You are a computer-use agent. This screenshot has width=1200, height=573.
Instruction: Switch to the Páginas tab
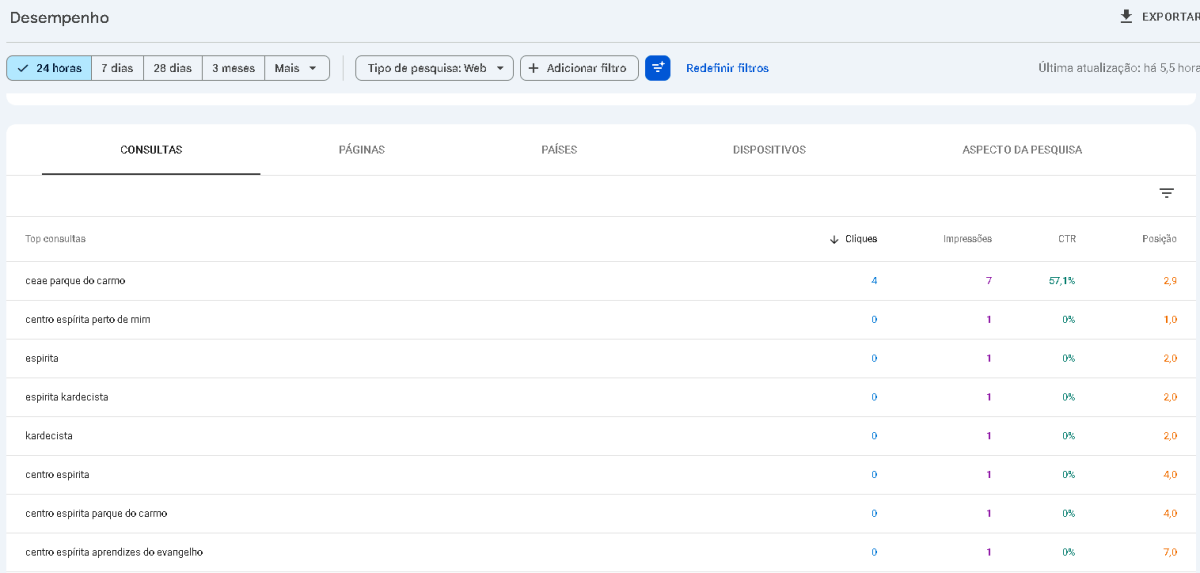point(361,150)
